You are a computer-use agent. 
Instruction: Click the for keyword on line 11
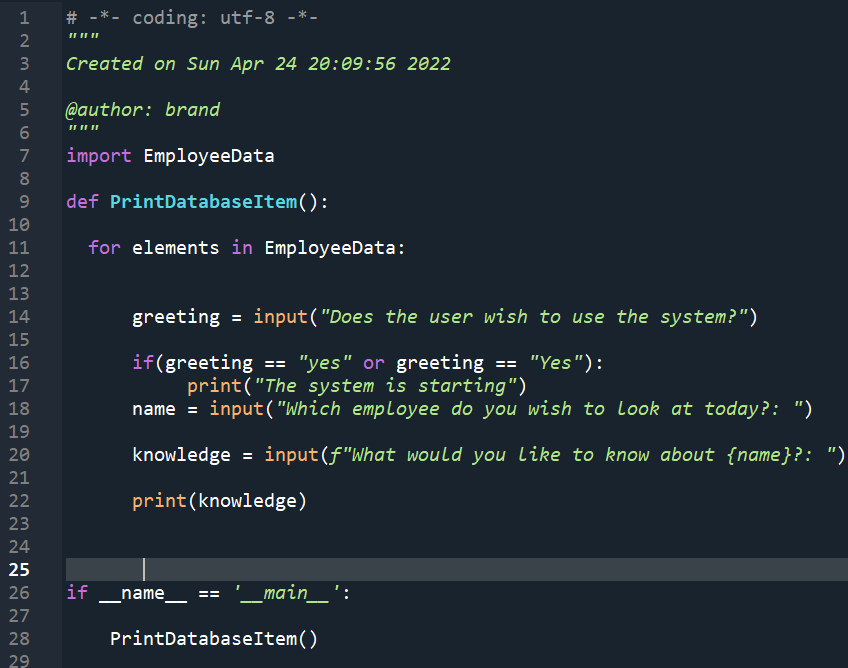point(104,247)
